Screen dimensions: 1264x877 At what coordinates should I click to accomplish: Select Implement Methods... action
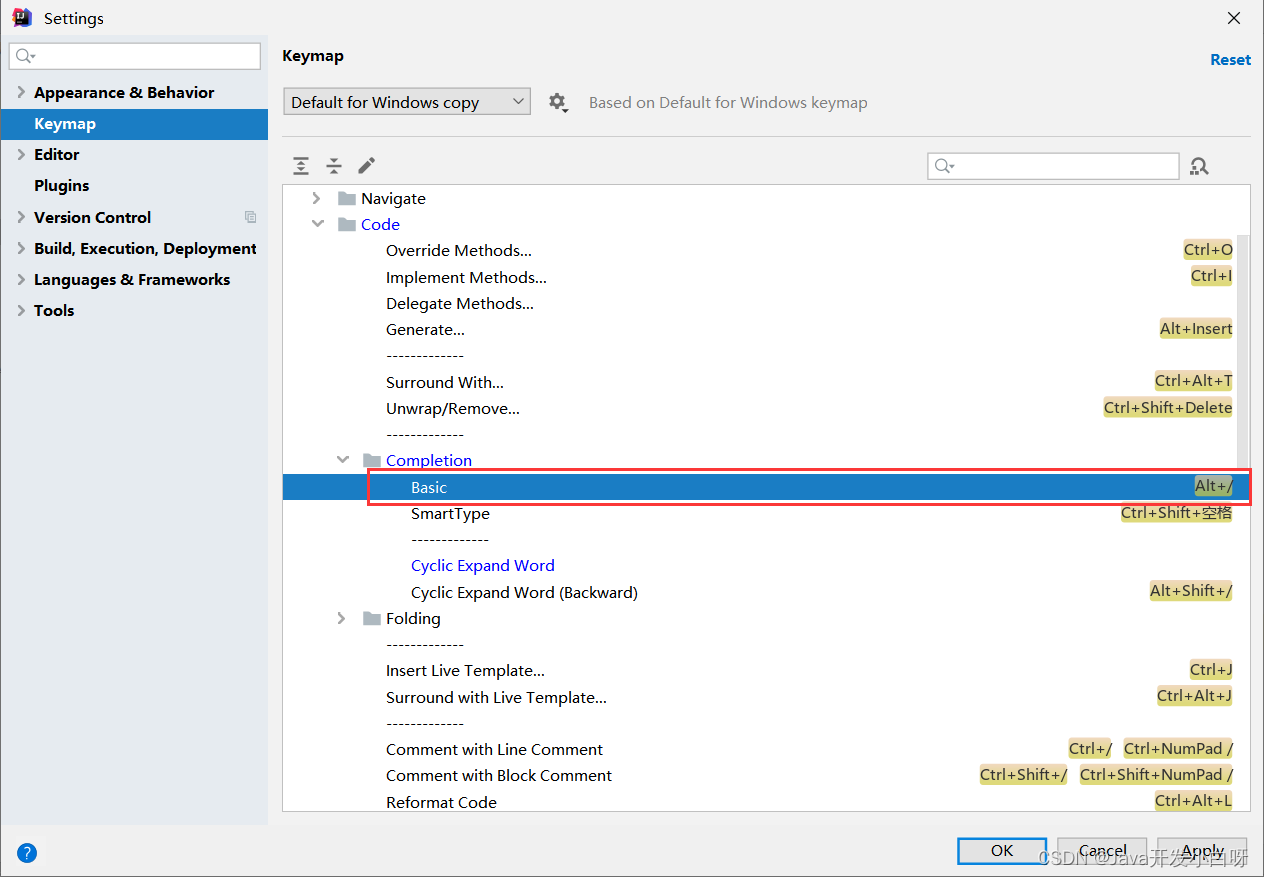(766, 277)
